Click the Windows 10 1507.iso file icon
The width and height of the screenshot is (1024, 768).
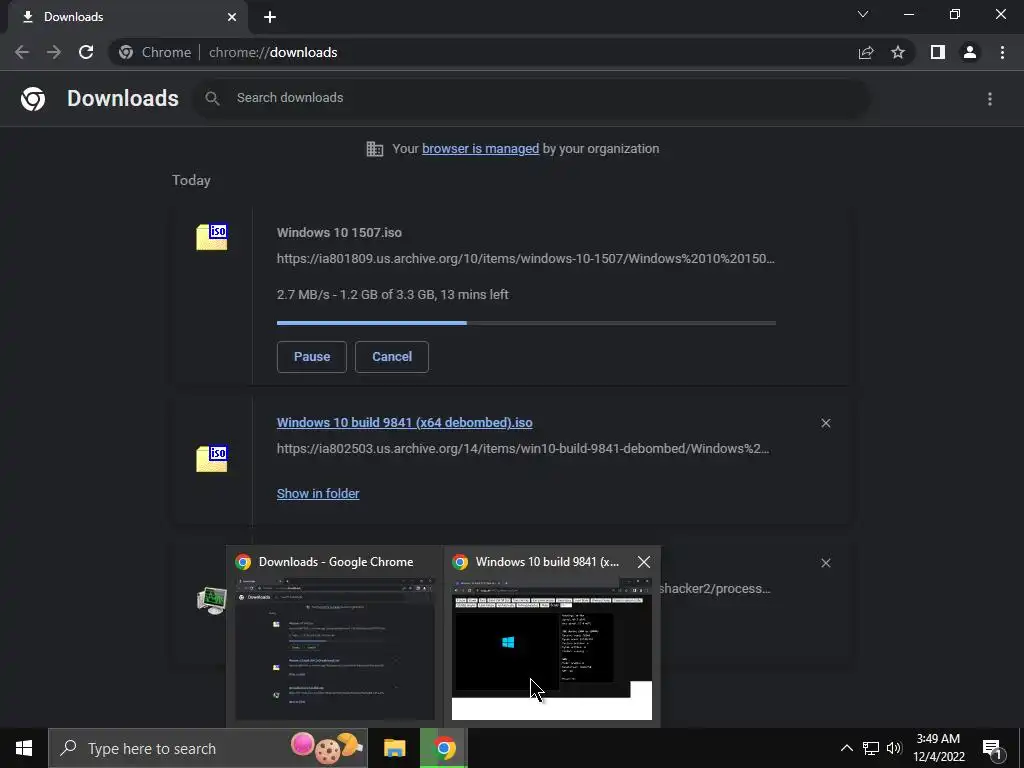click(x=212, y=236)
